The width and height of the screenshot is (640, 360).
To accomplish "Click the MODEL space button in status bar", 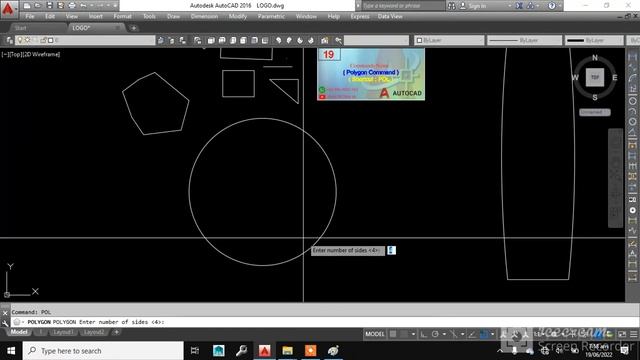I will [x=375, y=334].
